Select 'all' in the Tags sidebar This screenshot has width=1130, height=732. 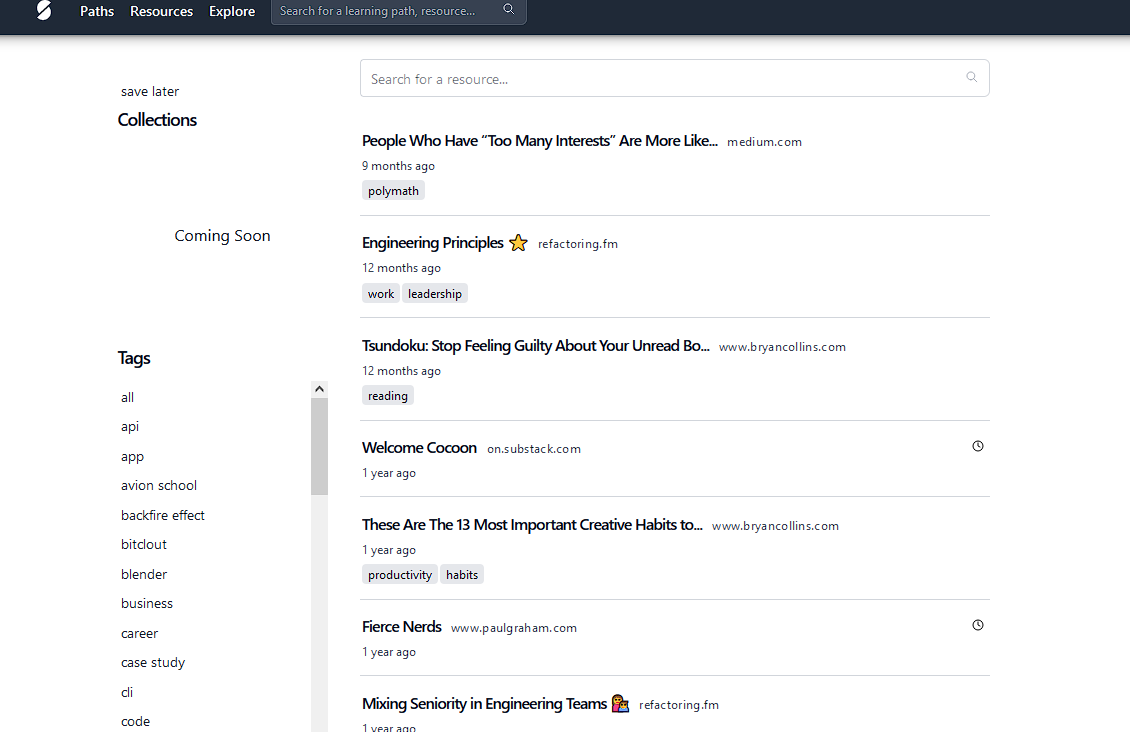(127, 397)
